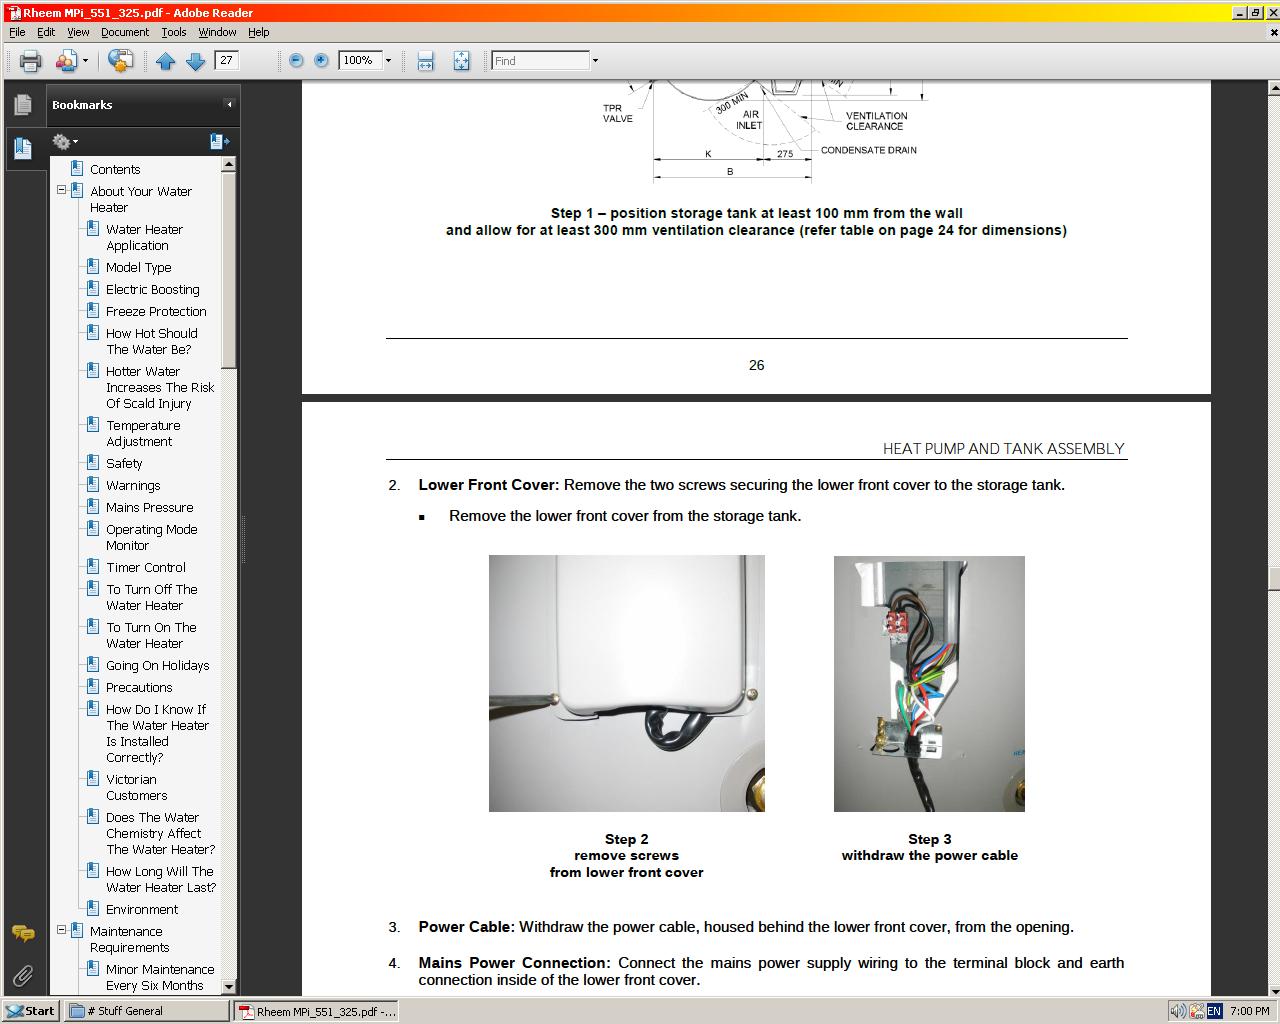Viewport: 1280px width, 1024px height.
Task: Click the Zoom Out minus button
Action: 296,60
